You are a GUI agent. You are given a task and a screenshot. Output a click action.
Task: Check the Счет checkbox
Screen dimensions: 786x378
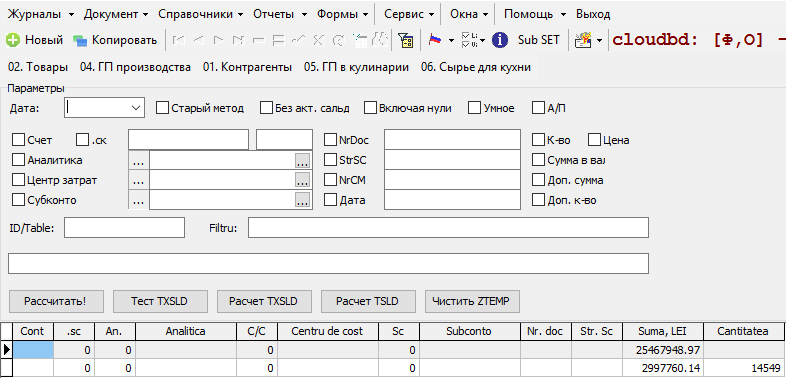pos(19,140)
